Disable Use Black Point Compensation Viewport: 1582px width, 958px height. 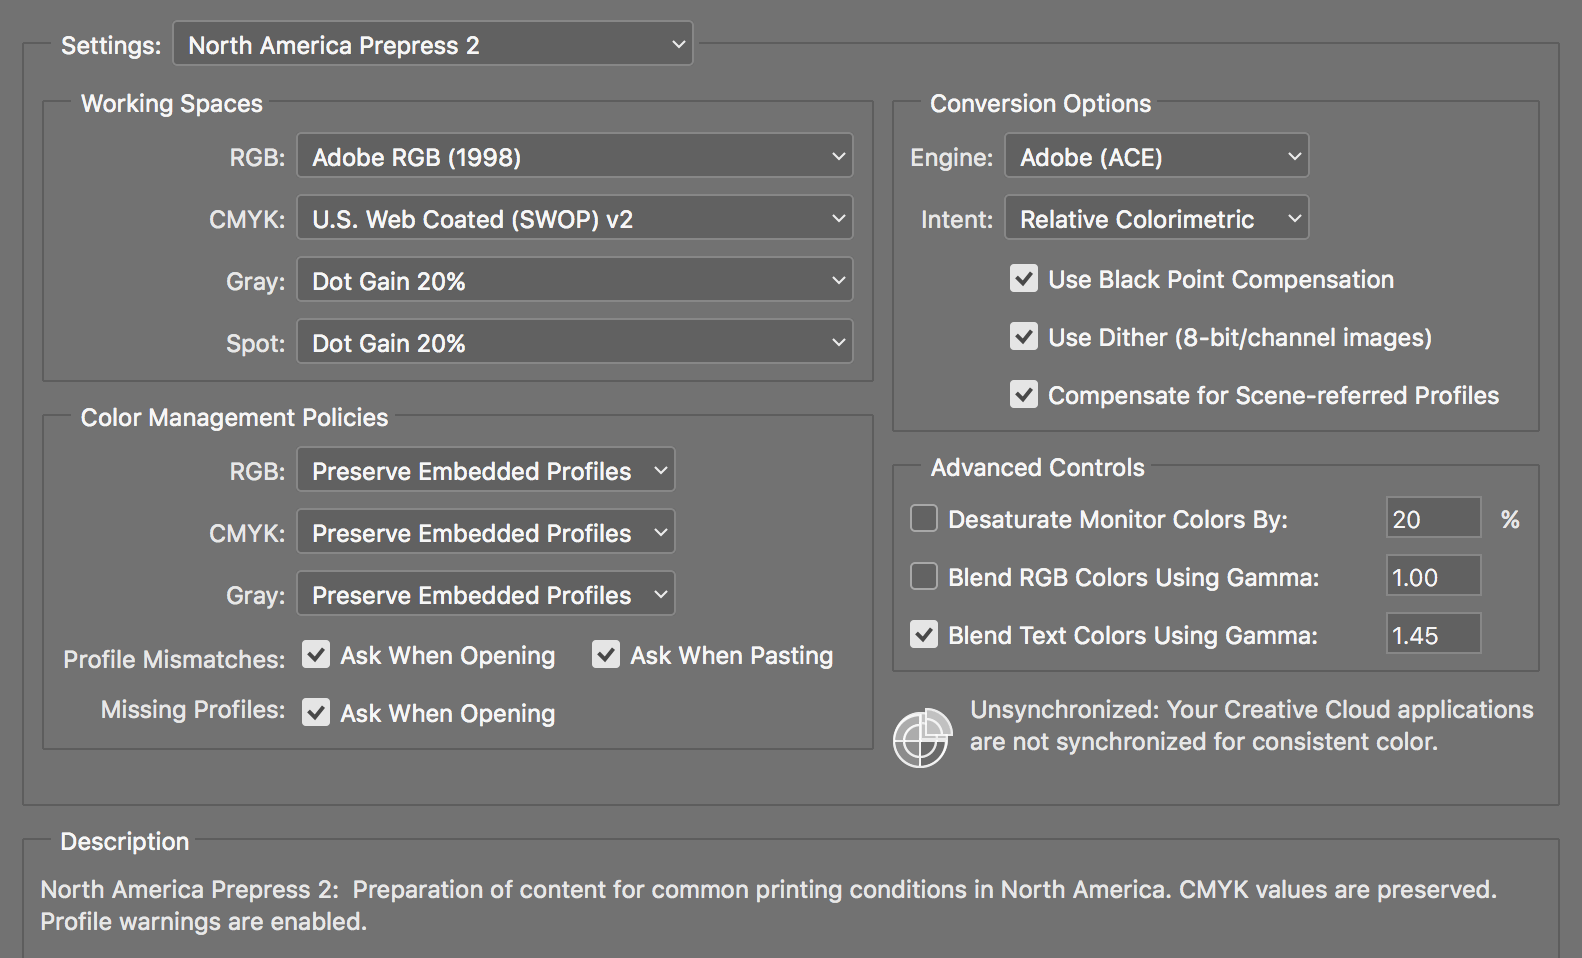tap(1023, 279)
